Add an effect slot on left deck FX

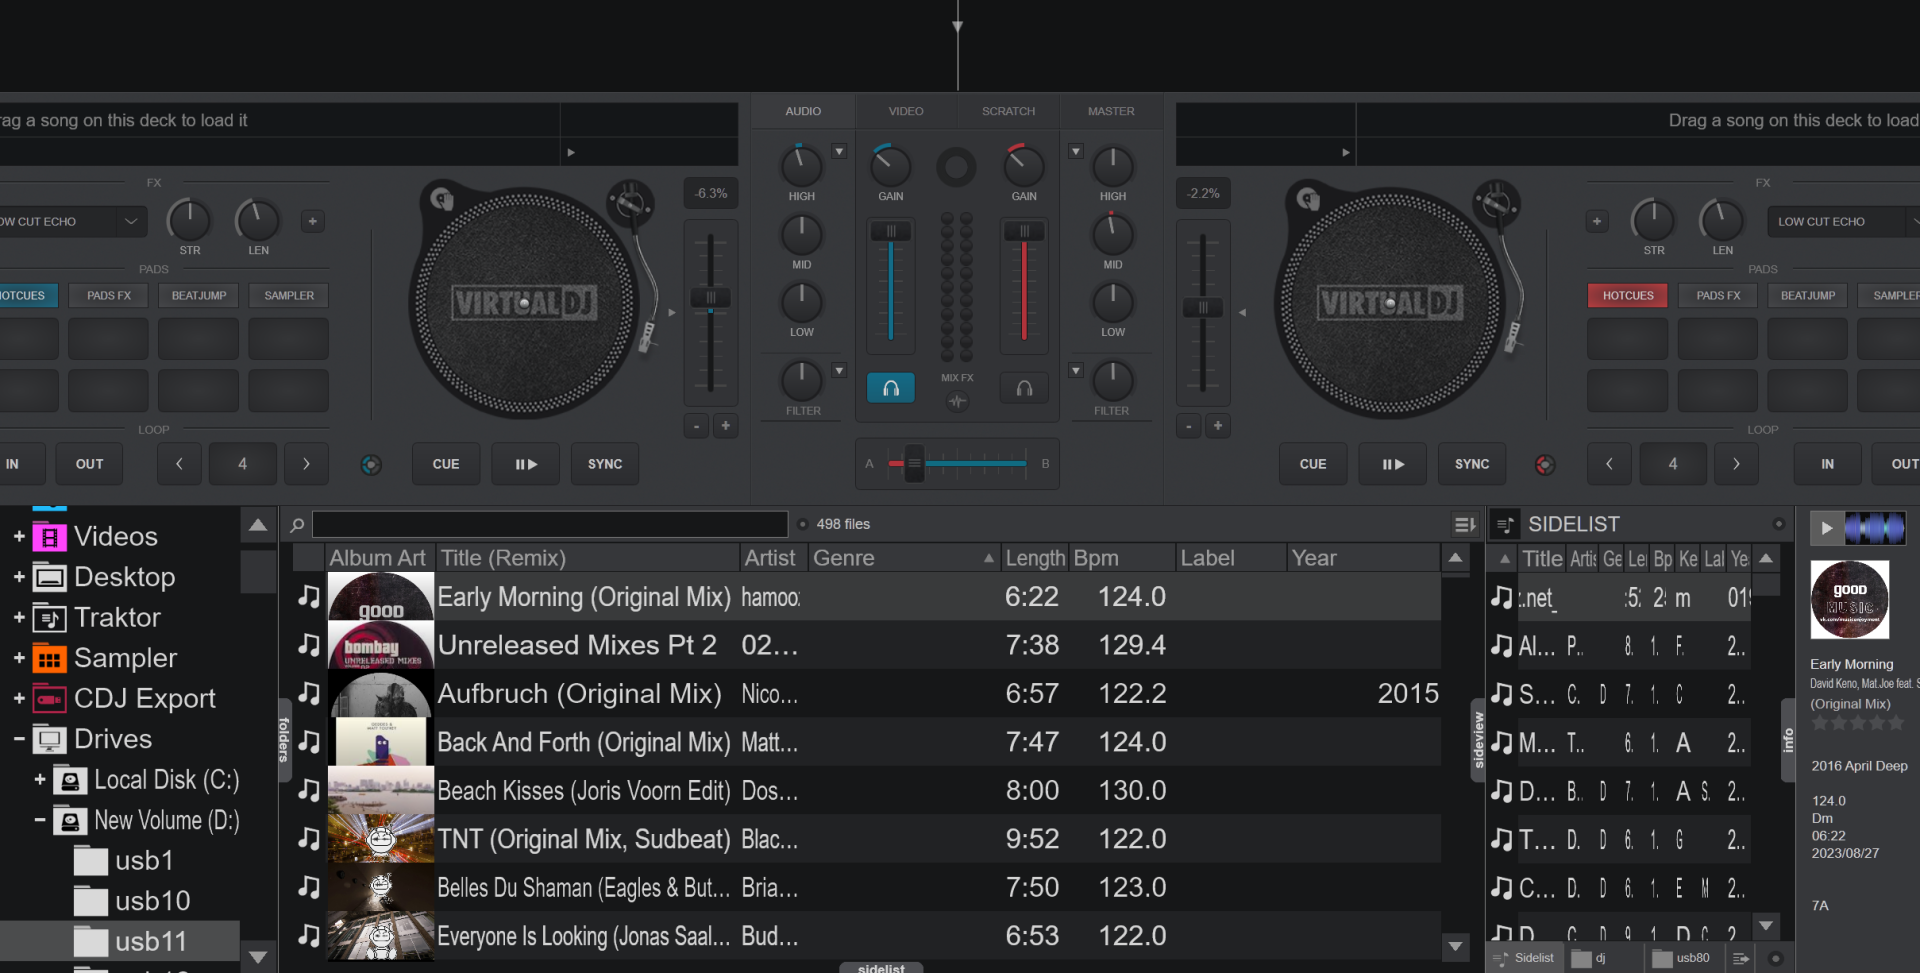[x=313, y=221]
